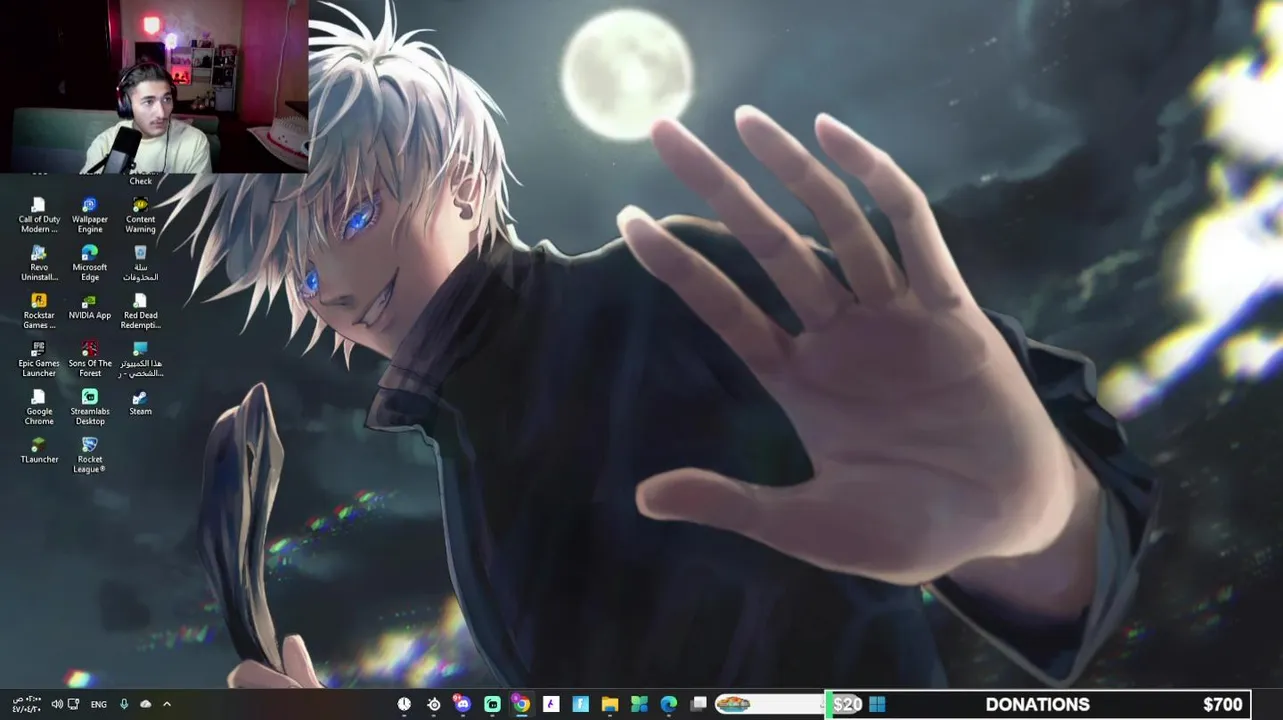Switch the ENG input language indicator
The height and width of the screenshot is (720, 1283).
[99, 704]
